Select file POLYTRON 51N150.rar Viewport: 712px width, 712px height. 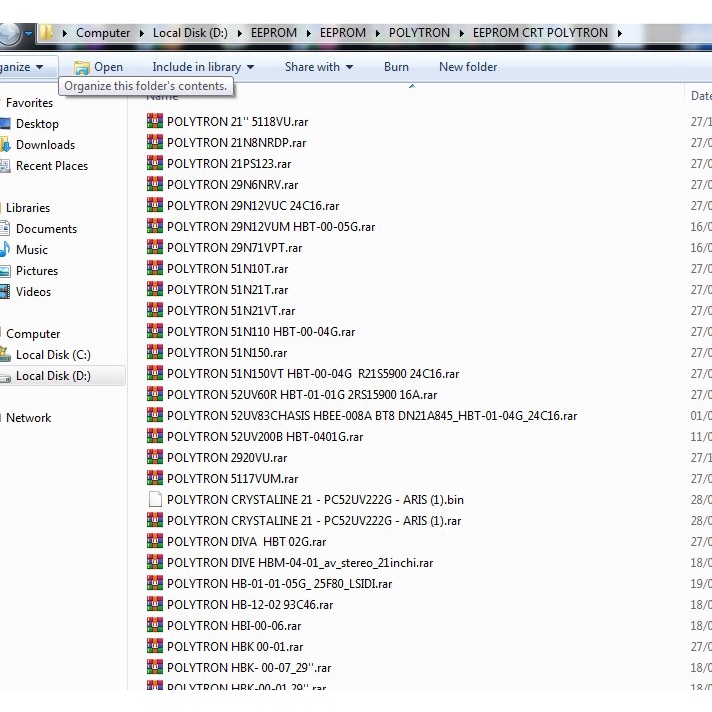coord(227,352)
